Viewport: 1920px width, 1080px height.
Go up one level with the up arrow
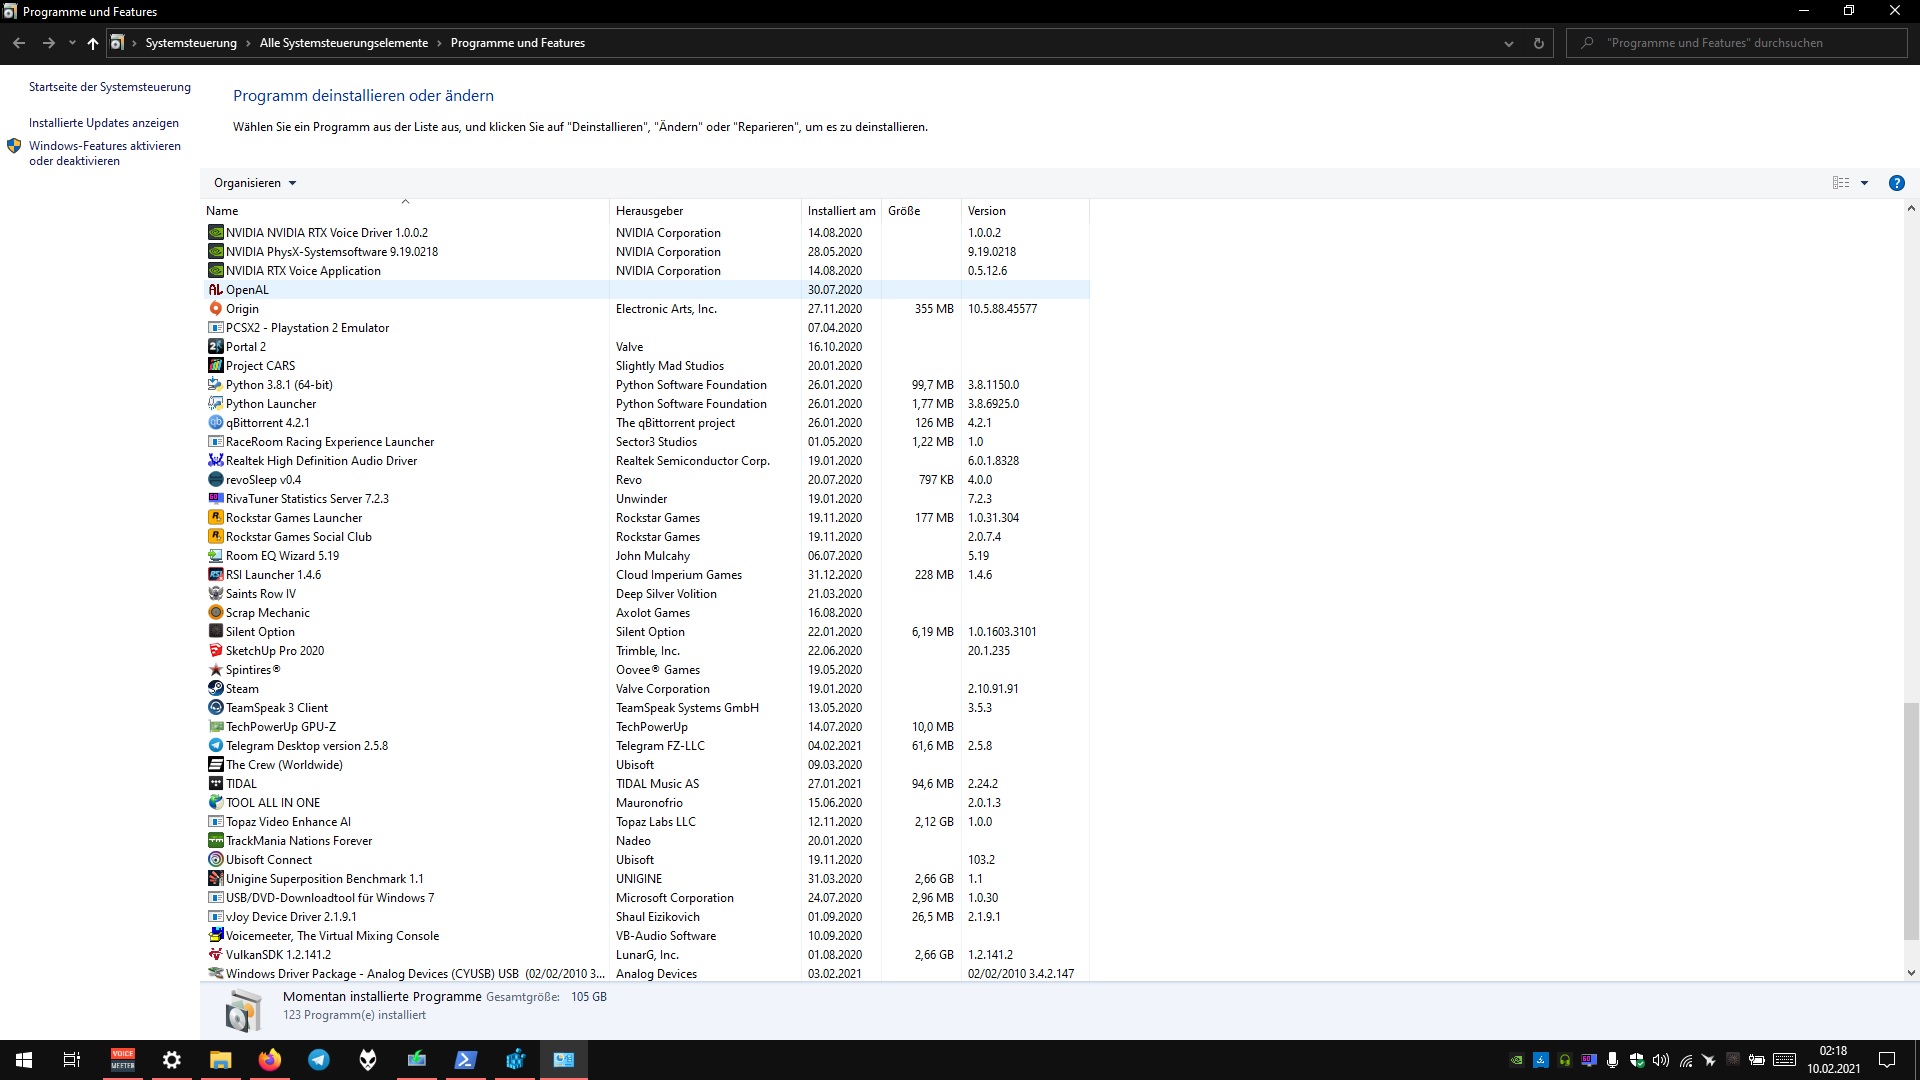click(93, 43)
